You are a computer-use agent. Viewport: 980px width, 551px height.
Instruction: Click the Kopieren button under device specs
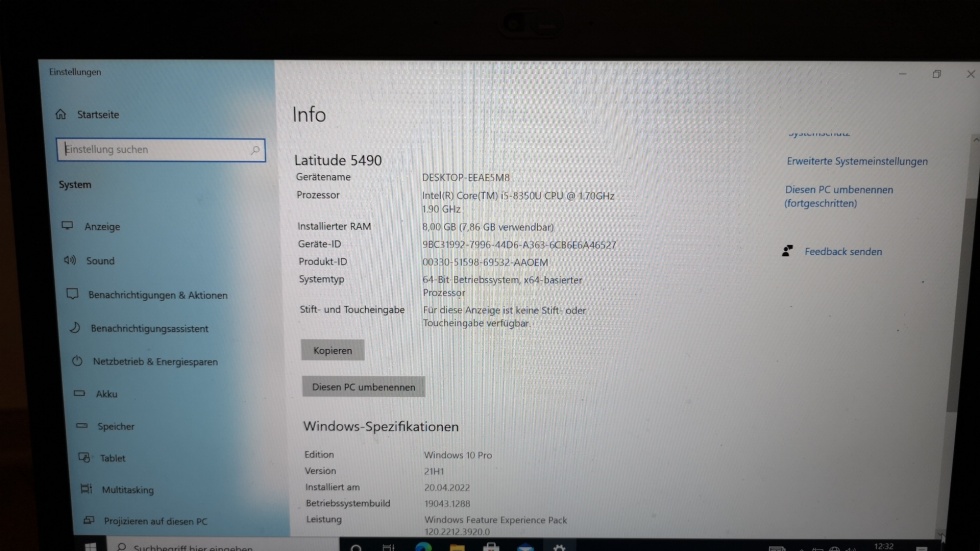tap(332, 350)
